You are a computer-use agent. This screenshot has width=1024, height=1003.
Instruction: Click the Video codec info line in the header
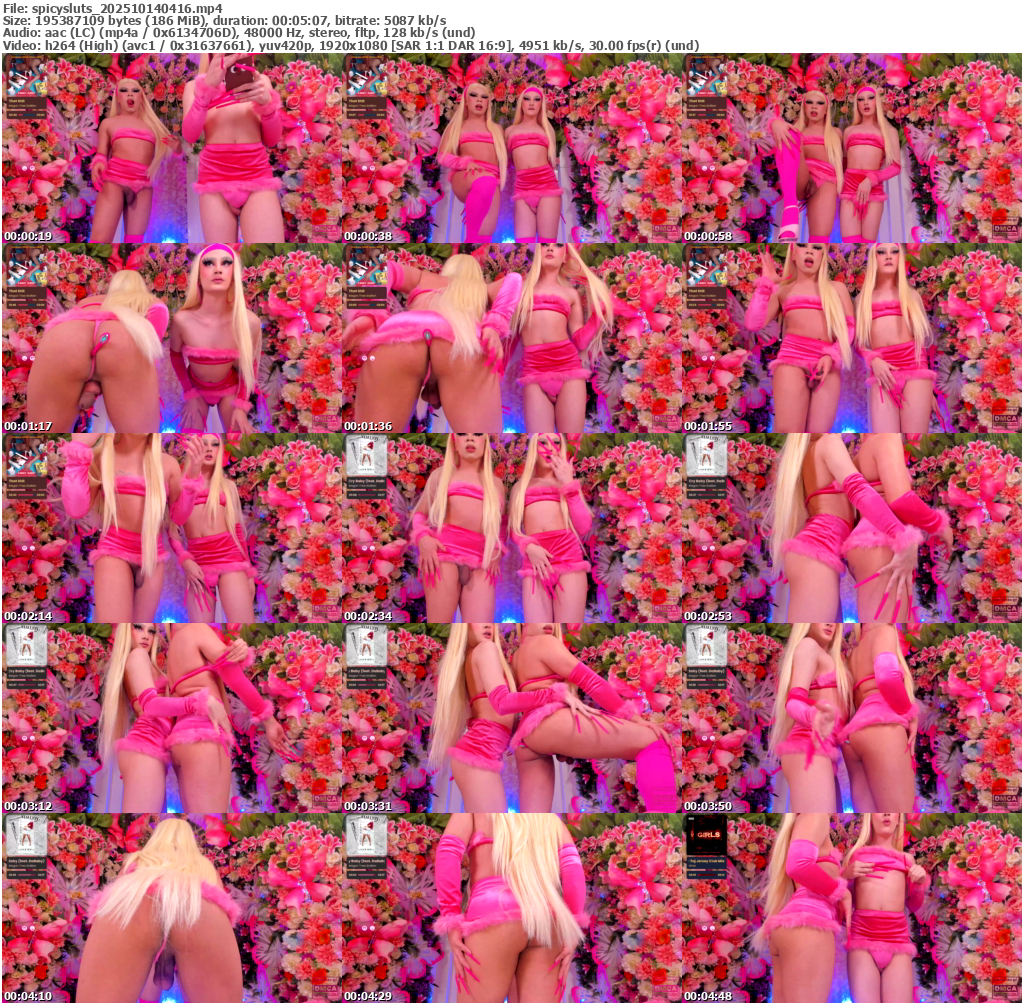click(350, 45)
